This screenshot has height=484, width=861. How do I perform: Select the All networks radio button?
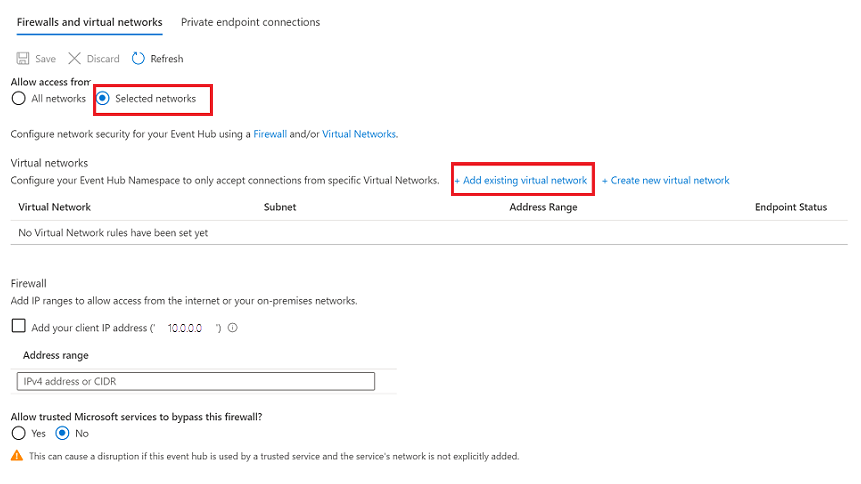point(18,99)
